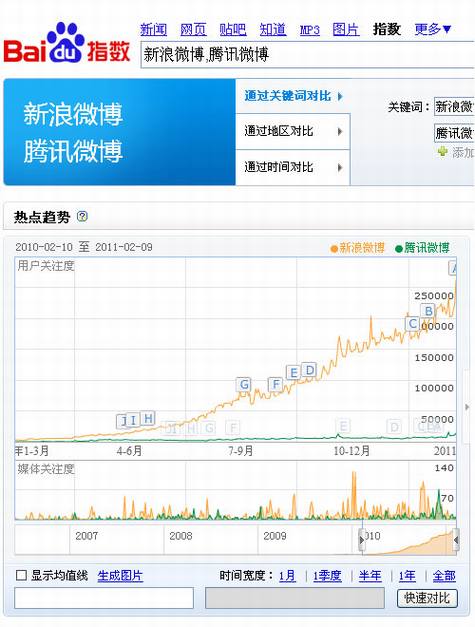Click the orange marker H on the chart
Screen dimensions: 475x627
[148, 419]
